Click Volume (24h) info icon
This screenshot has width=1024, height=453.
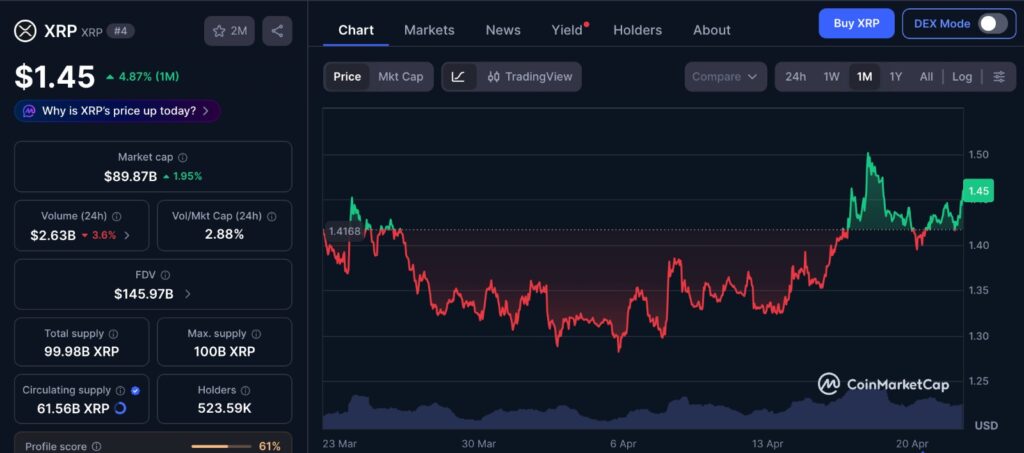[x=116, y=216]
